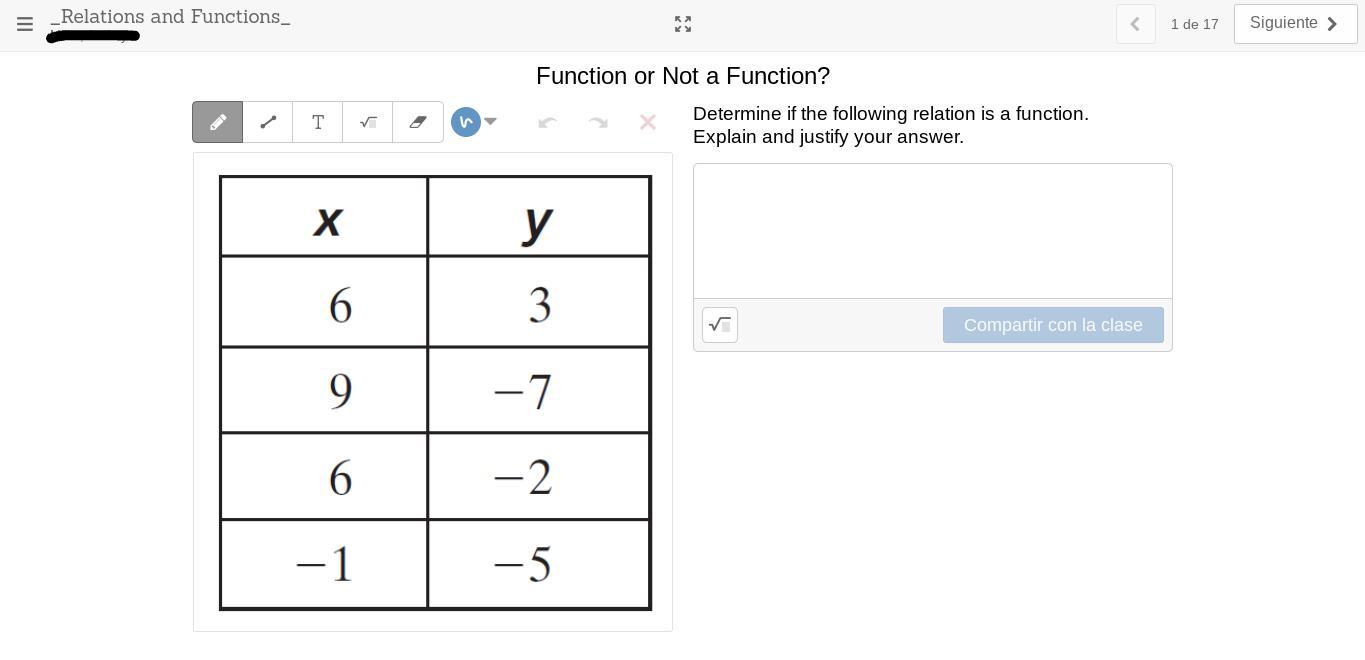Select the eraser tool
Image resolution: width=1365 pixels, height=660 pixels.
418,122
